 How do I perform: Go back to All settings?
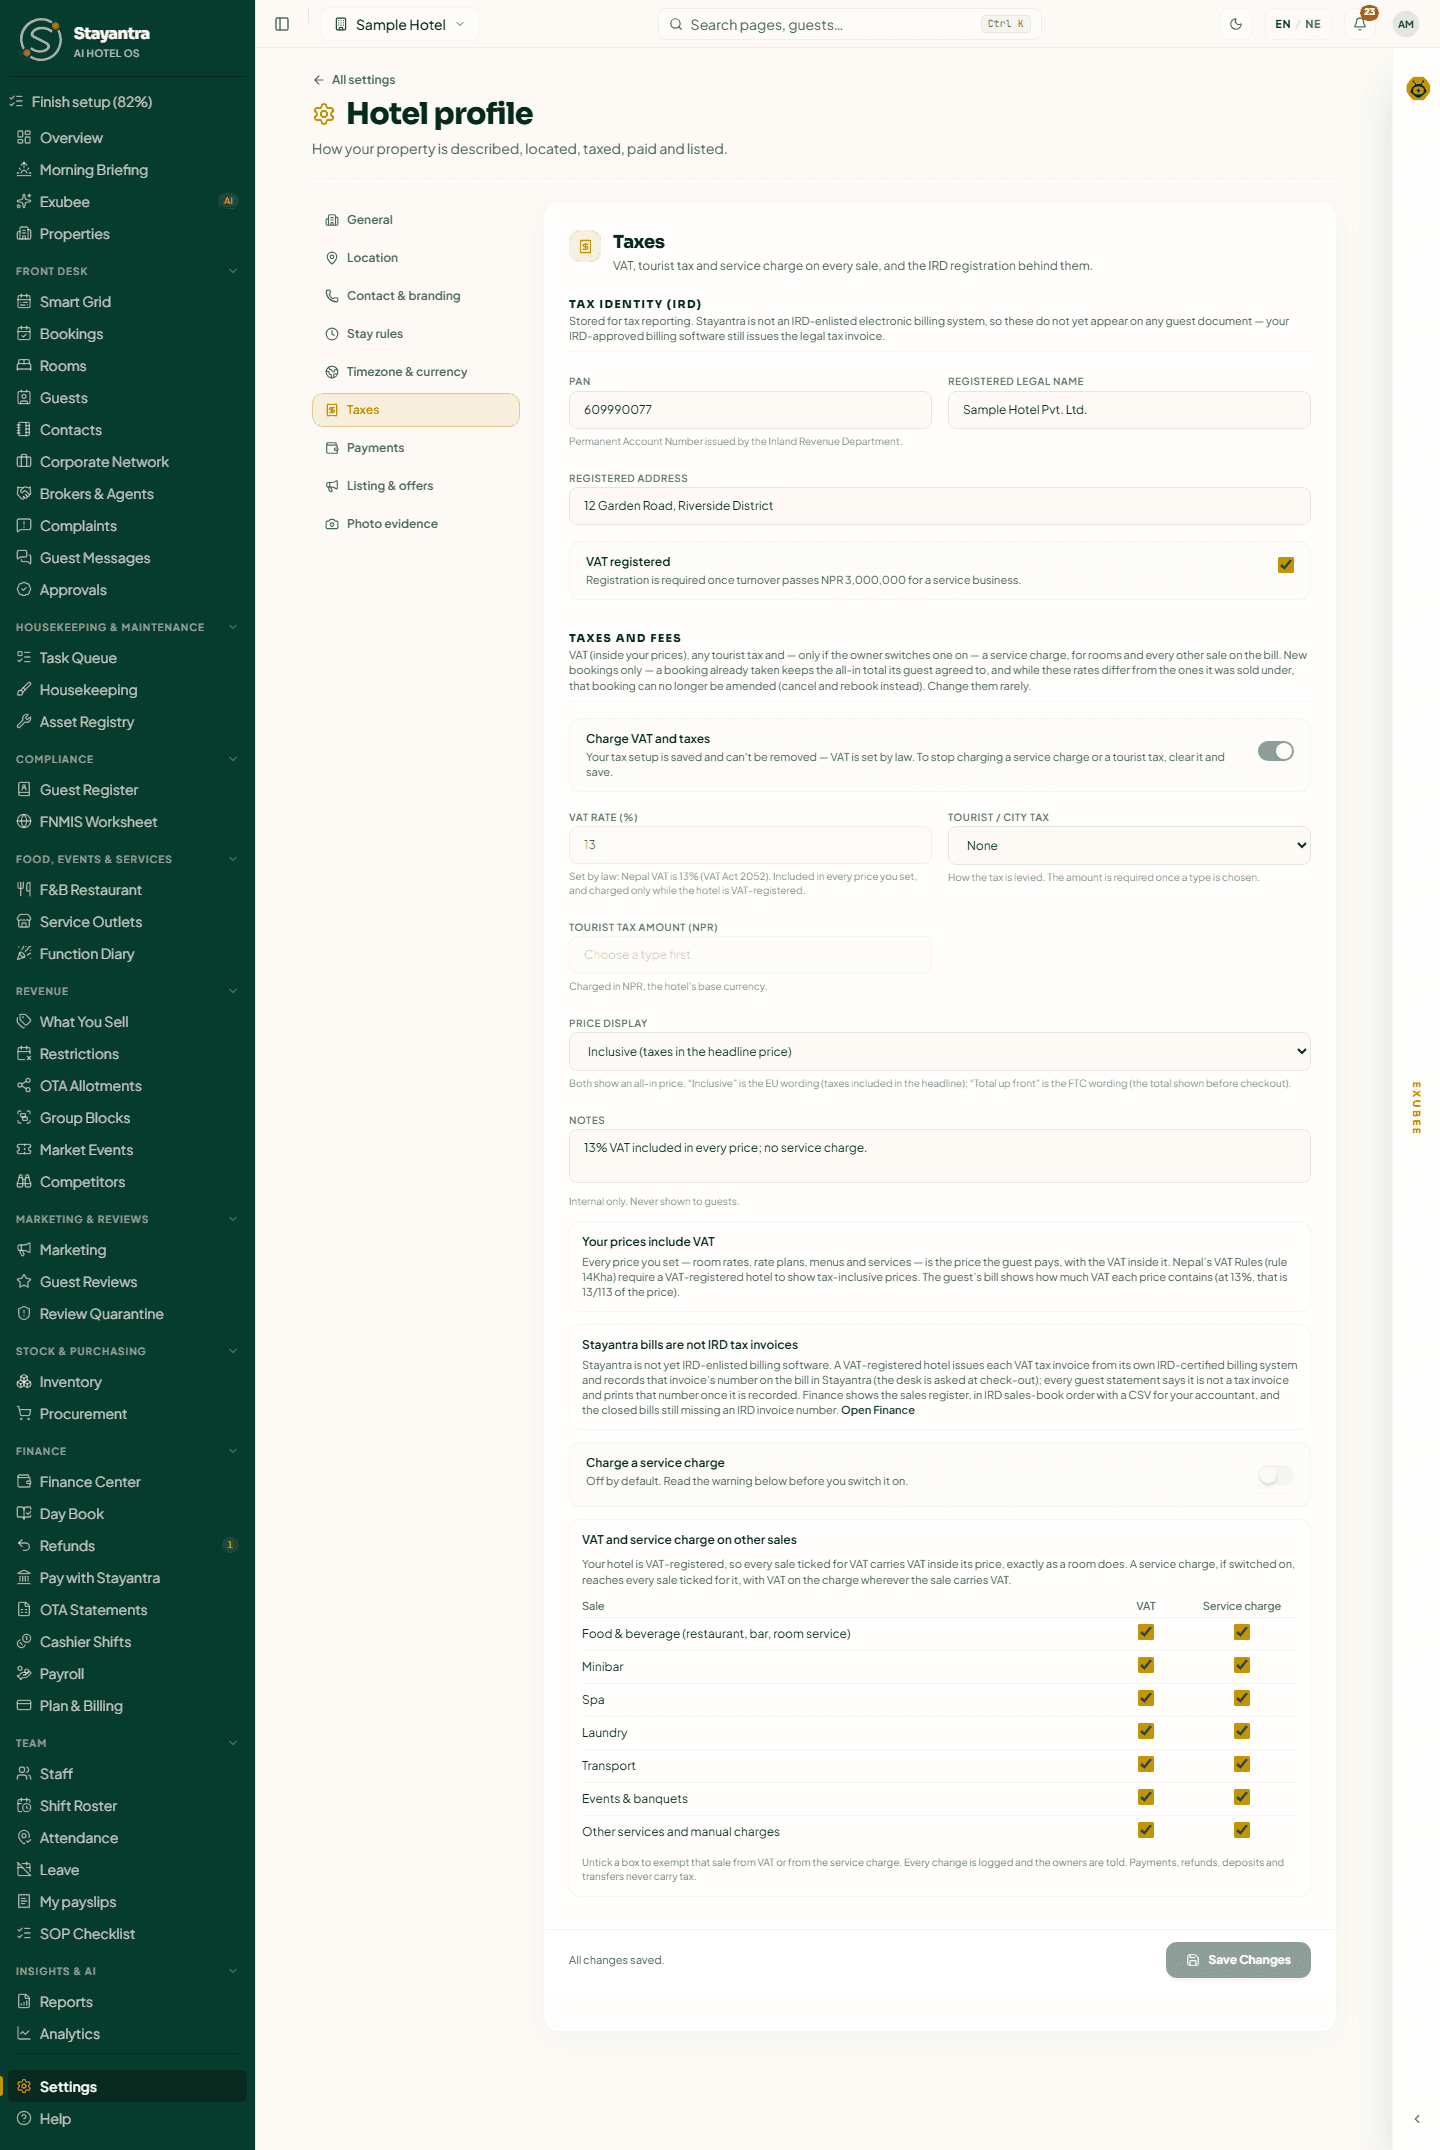click(354, 80)
